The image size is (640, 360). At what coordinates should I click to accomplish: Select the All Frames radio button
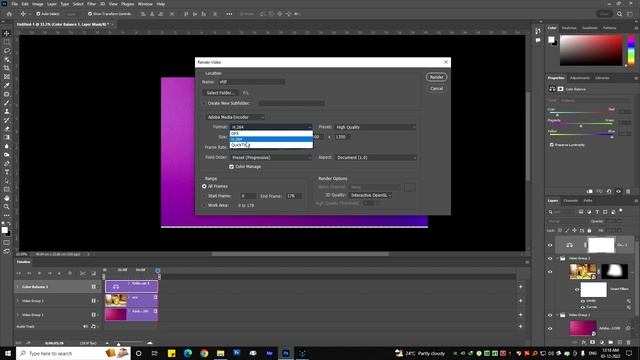[x=204, y=187]
